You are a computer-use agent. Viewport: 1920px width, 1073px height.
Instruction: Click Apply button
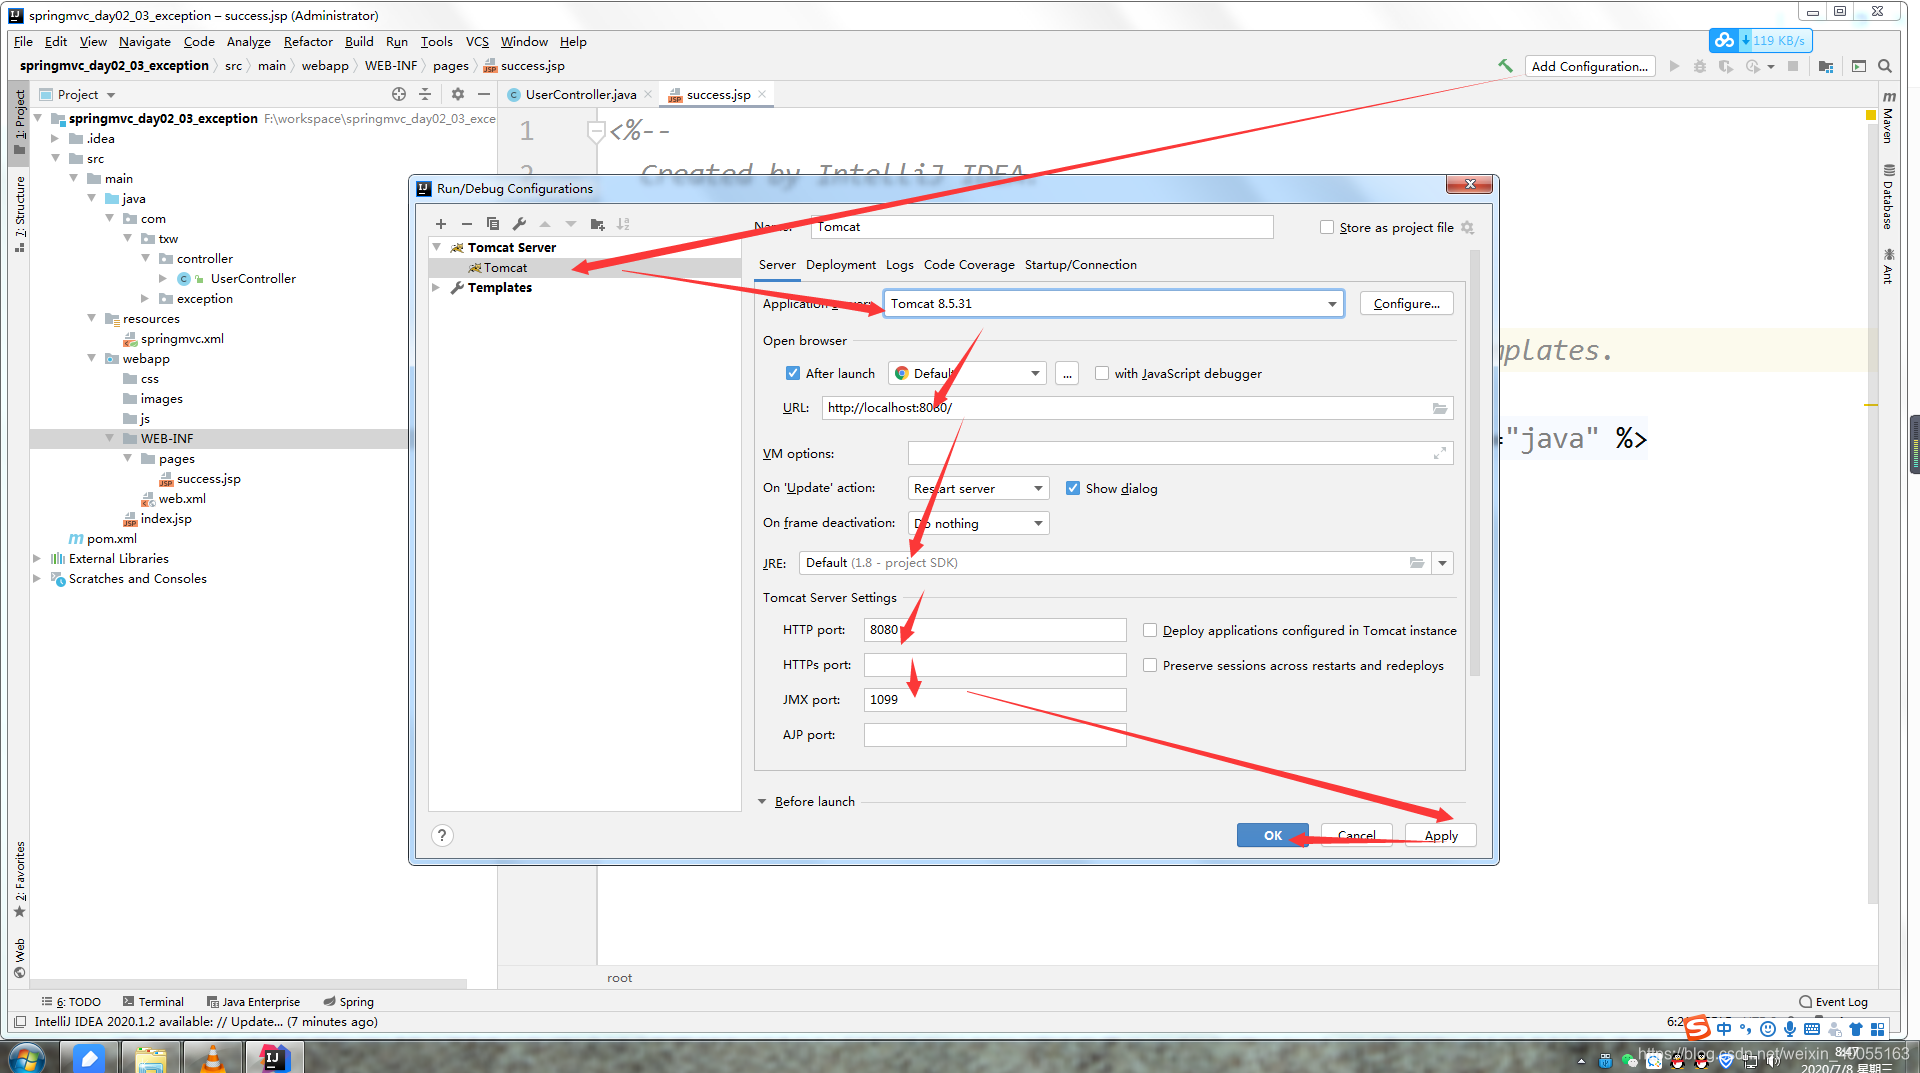click(1441, 836)
